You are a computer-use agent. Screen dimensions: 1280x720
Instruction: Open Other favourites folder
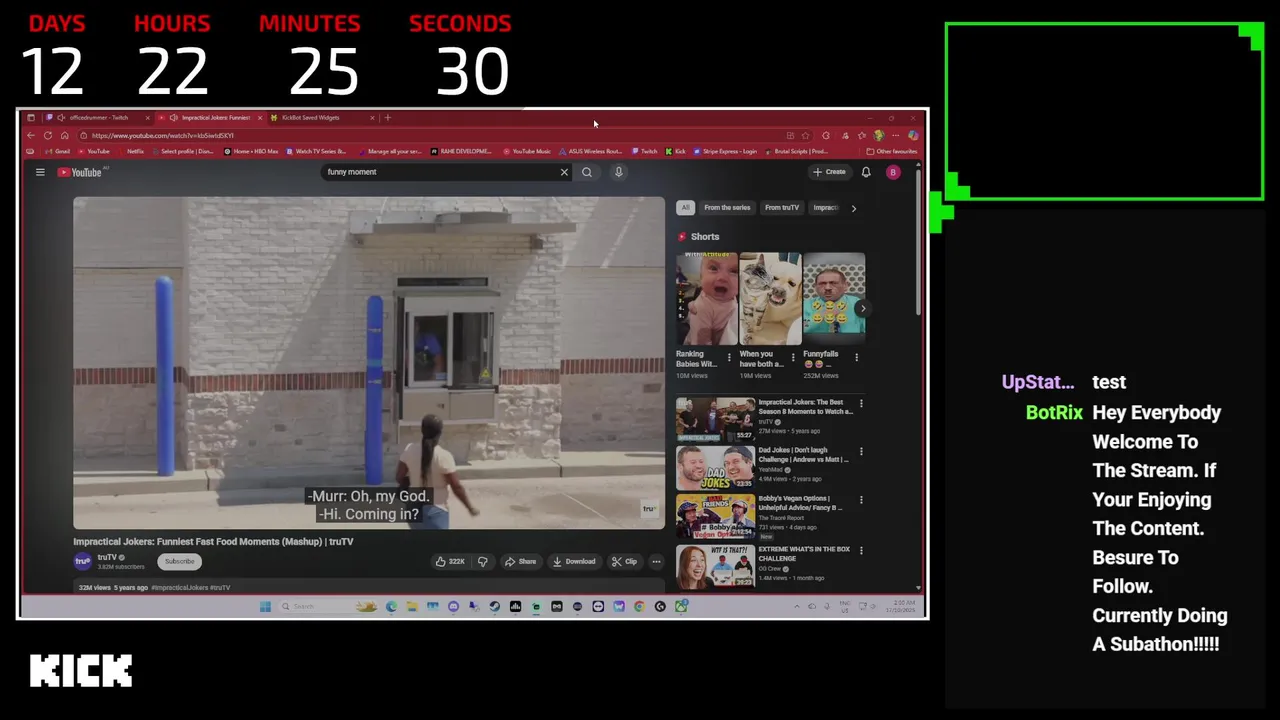click(x=892, y=151)
